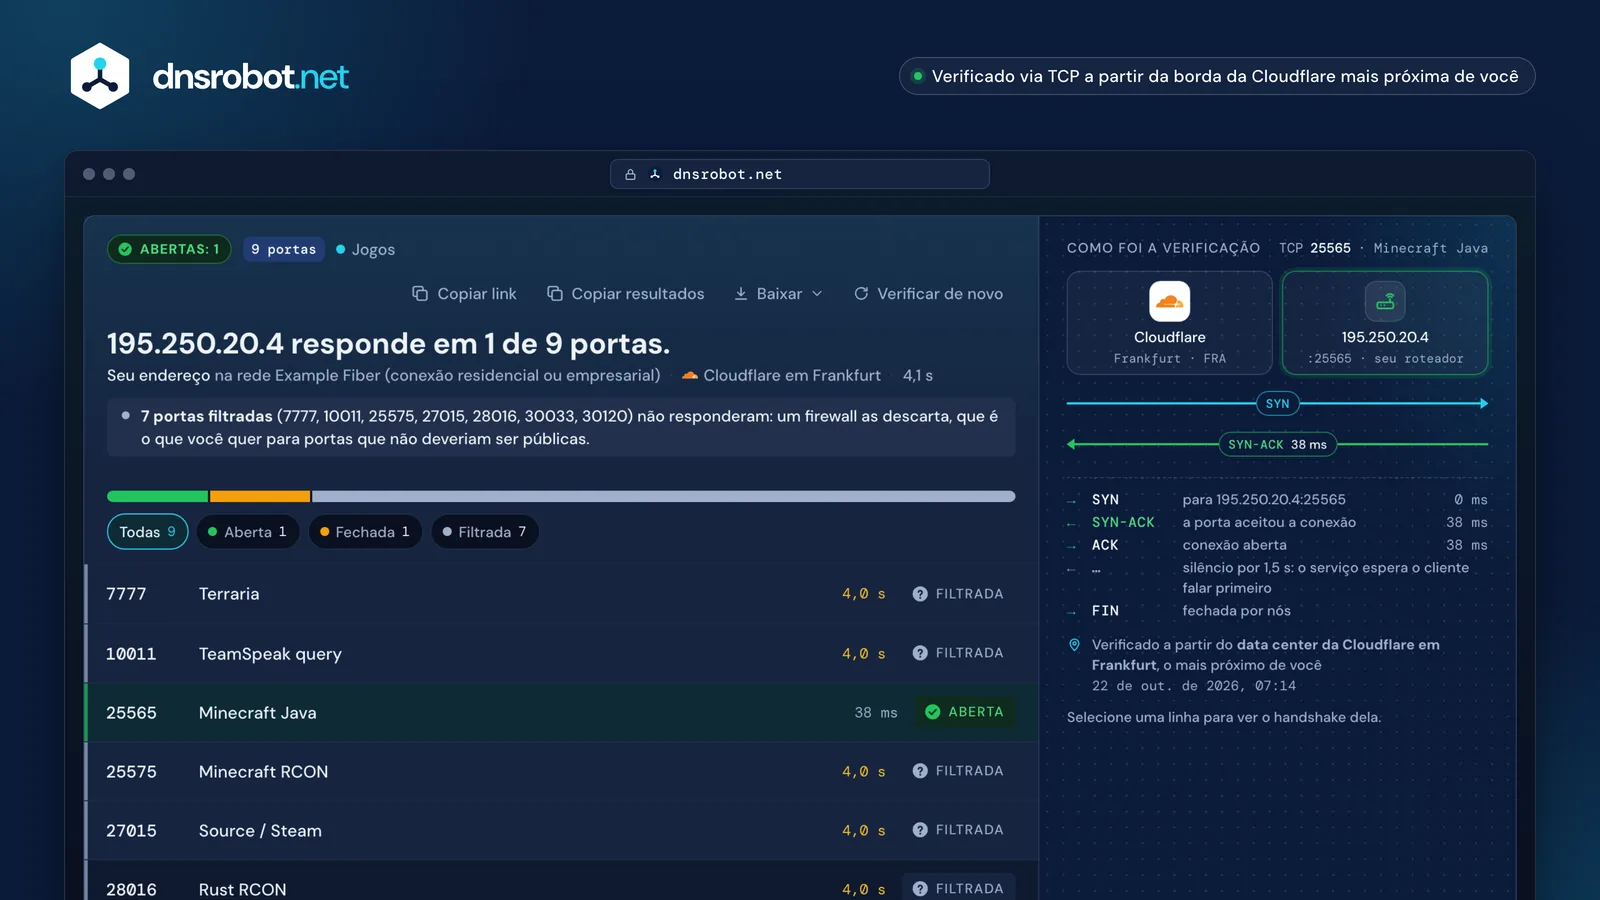Viewport: 1600px width, 900px height.
Task: Click the SYN-ACK 38 ms pill
Action: [1277, 444]
